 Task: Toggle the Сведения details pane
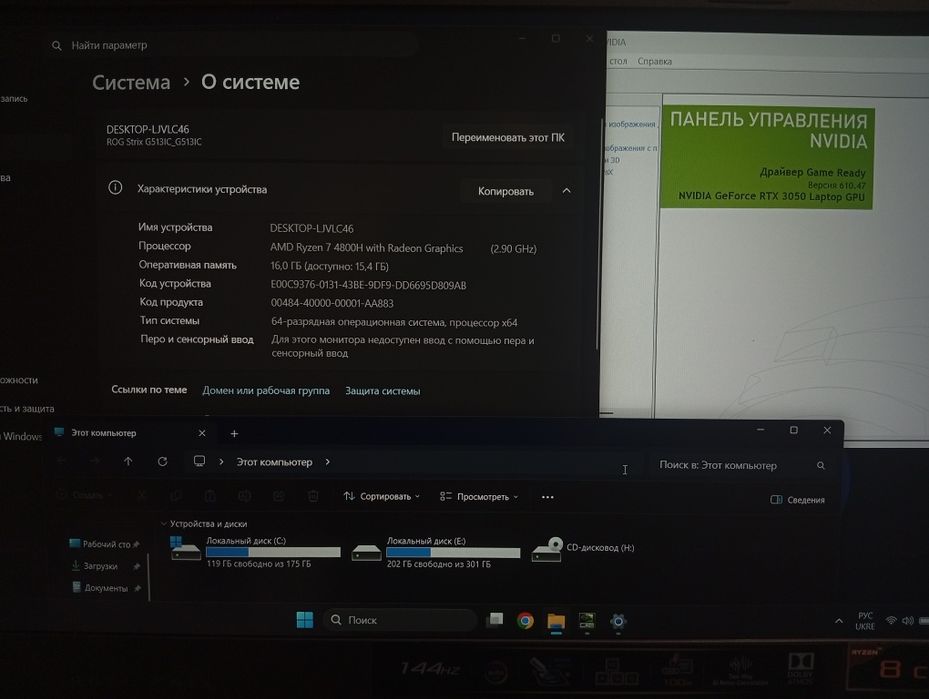coord(797,500)
